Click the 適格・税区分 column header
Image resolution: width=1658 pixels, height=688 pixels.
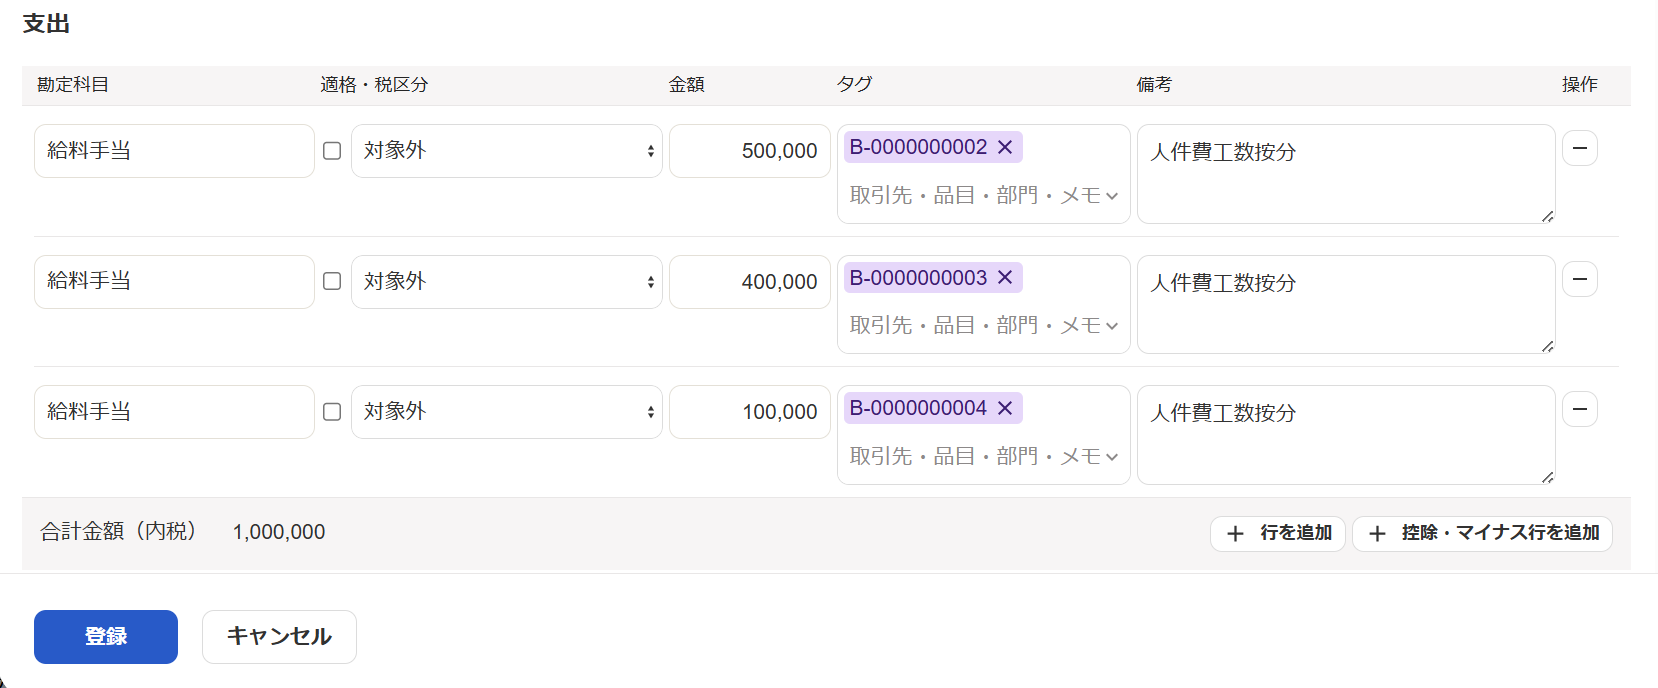(x=374, y=85)
